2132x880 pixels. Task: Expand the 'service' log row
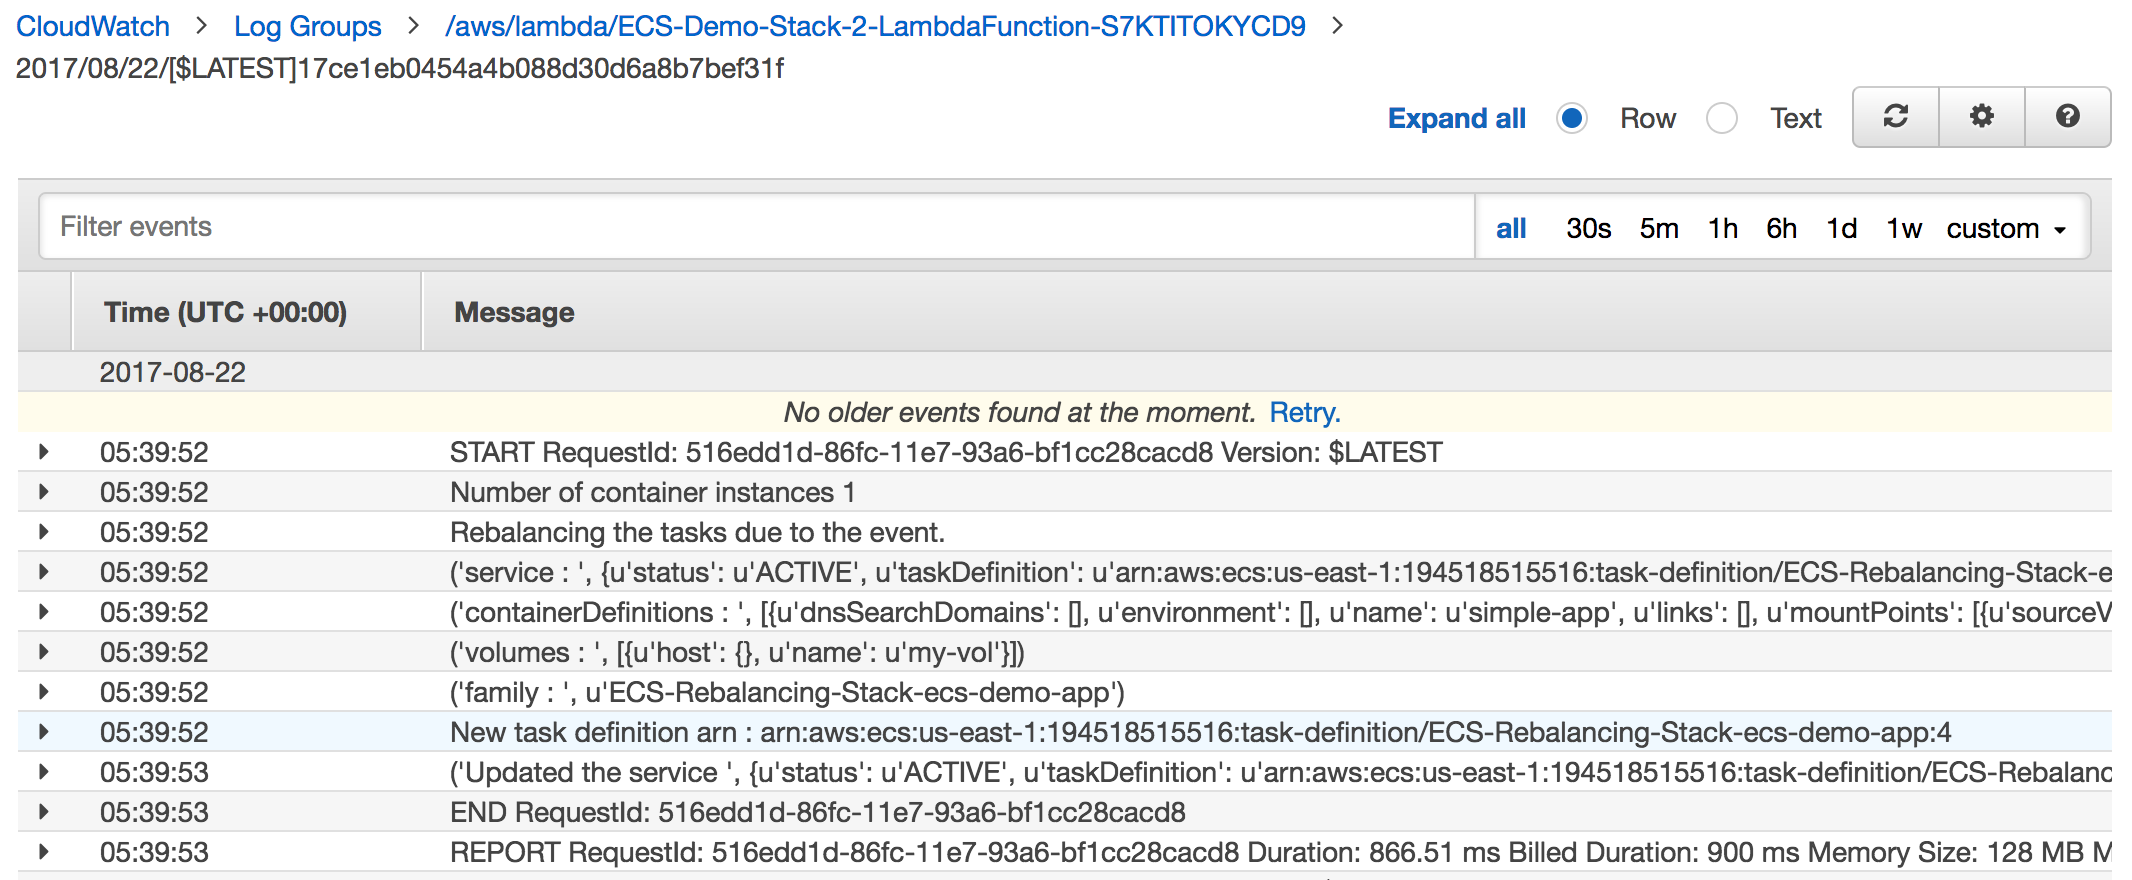click(43, 572)
